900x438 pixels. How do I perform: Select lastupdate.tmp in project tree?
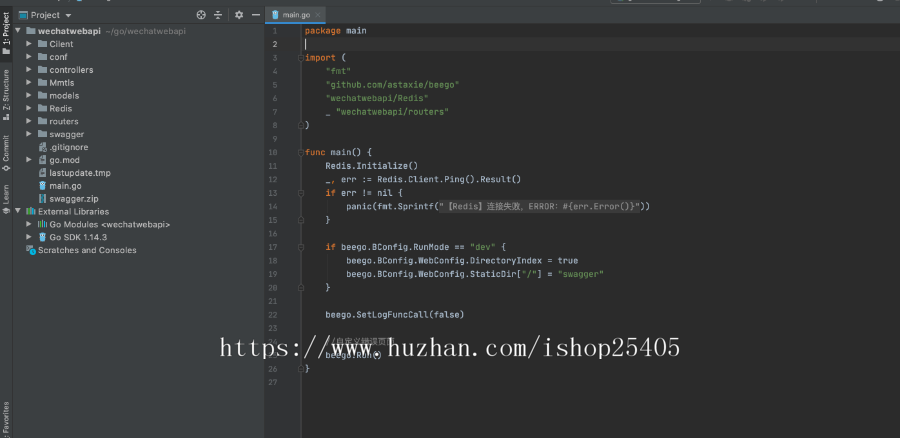(80, 173)
